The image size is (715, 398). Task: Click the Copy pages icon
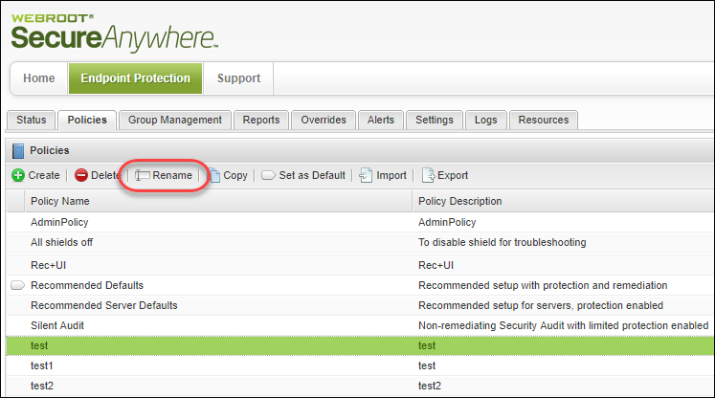[x=214, y=175]
